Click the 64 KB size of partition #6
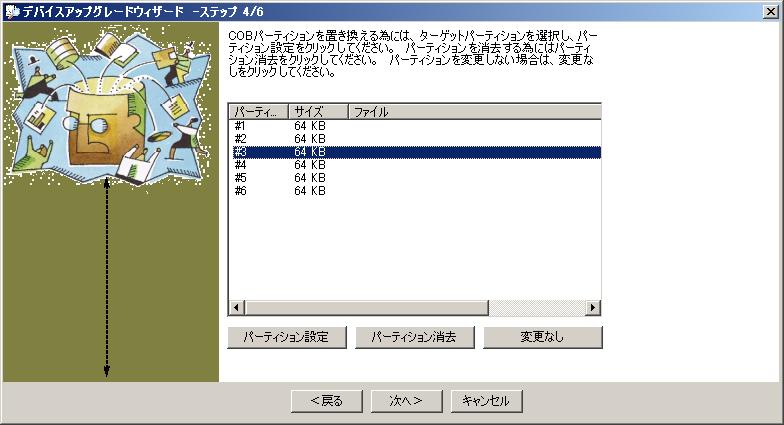Viewport: 784px width, 425px height. point(310,191)
